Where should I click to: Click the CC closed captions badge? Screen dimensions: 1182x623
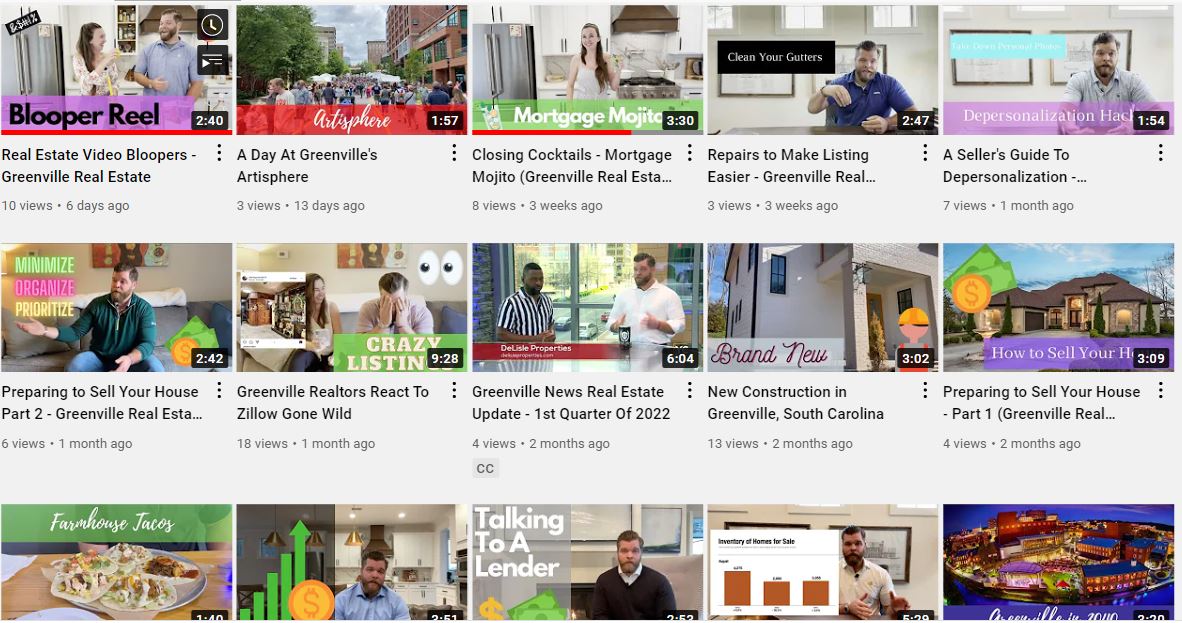485,468
